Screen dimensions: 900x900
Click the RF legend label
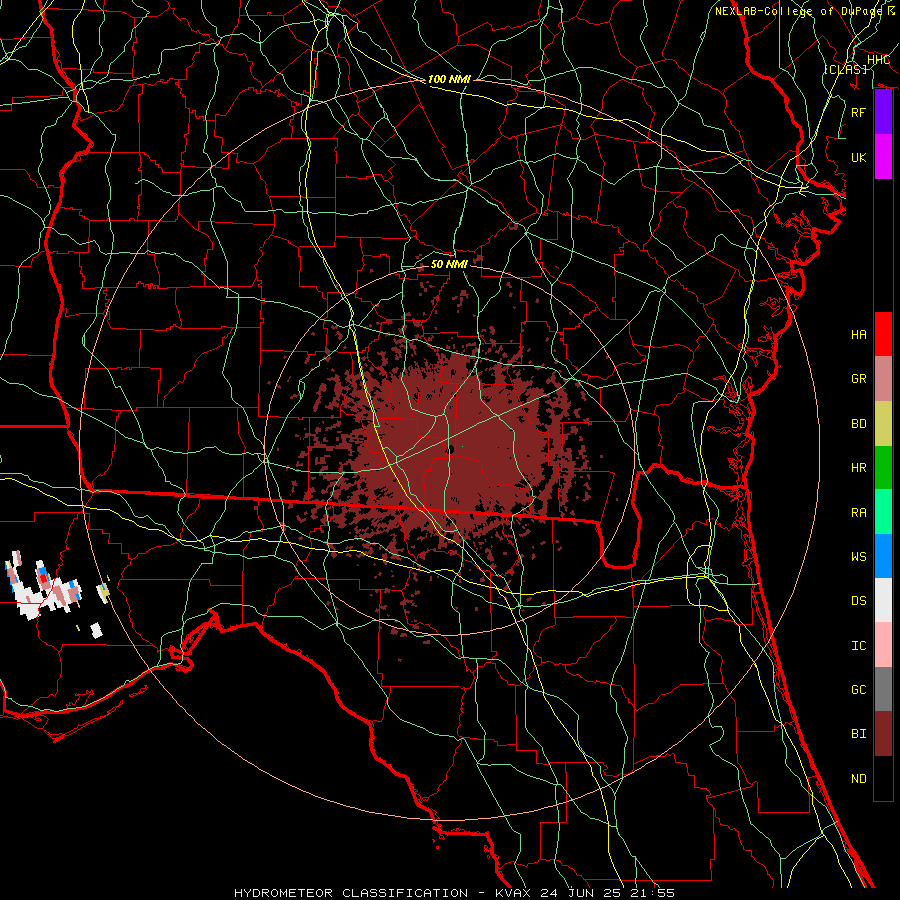point(858,112)
